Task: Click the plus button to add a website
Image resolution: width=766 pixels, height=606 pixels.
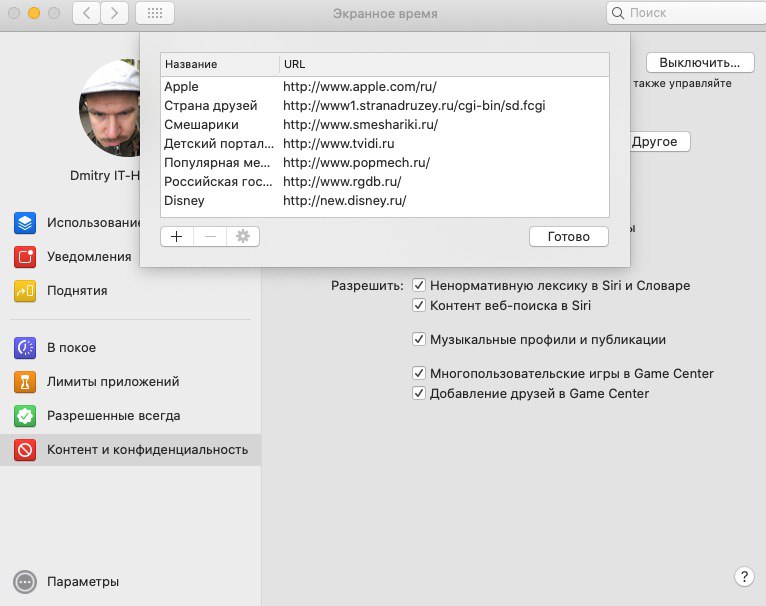Action: tap(177, 237)
